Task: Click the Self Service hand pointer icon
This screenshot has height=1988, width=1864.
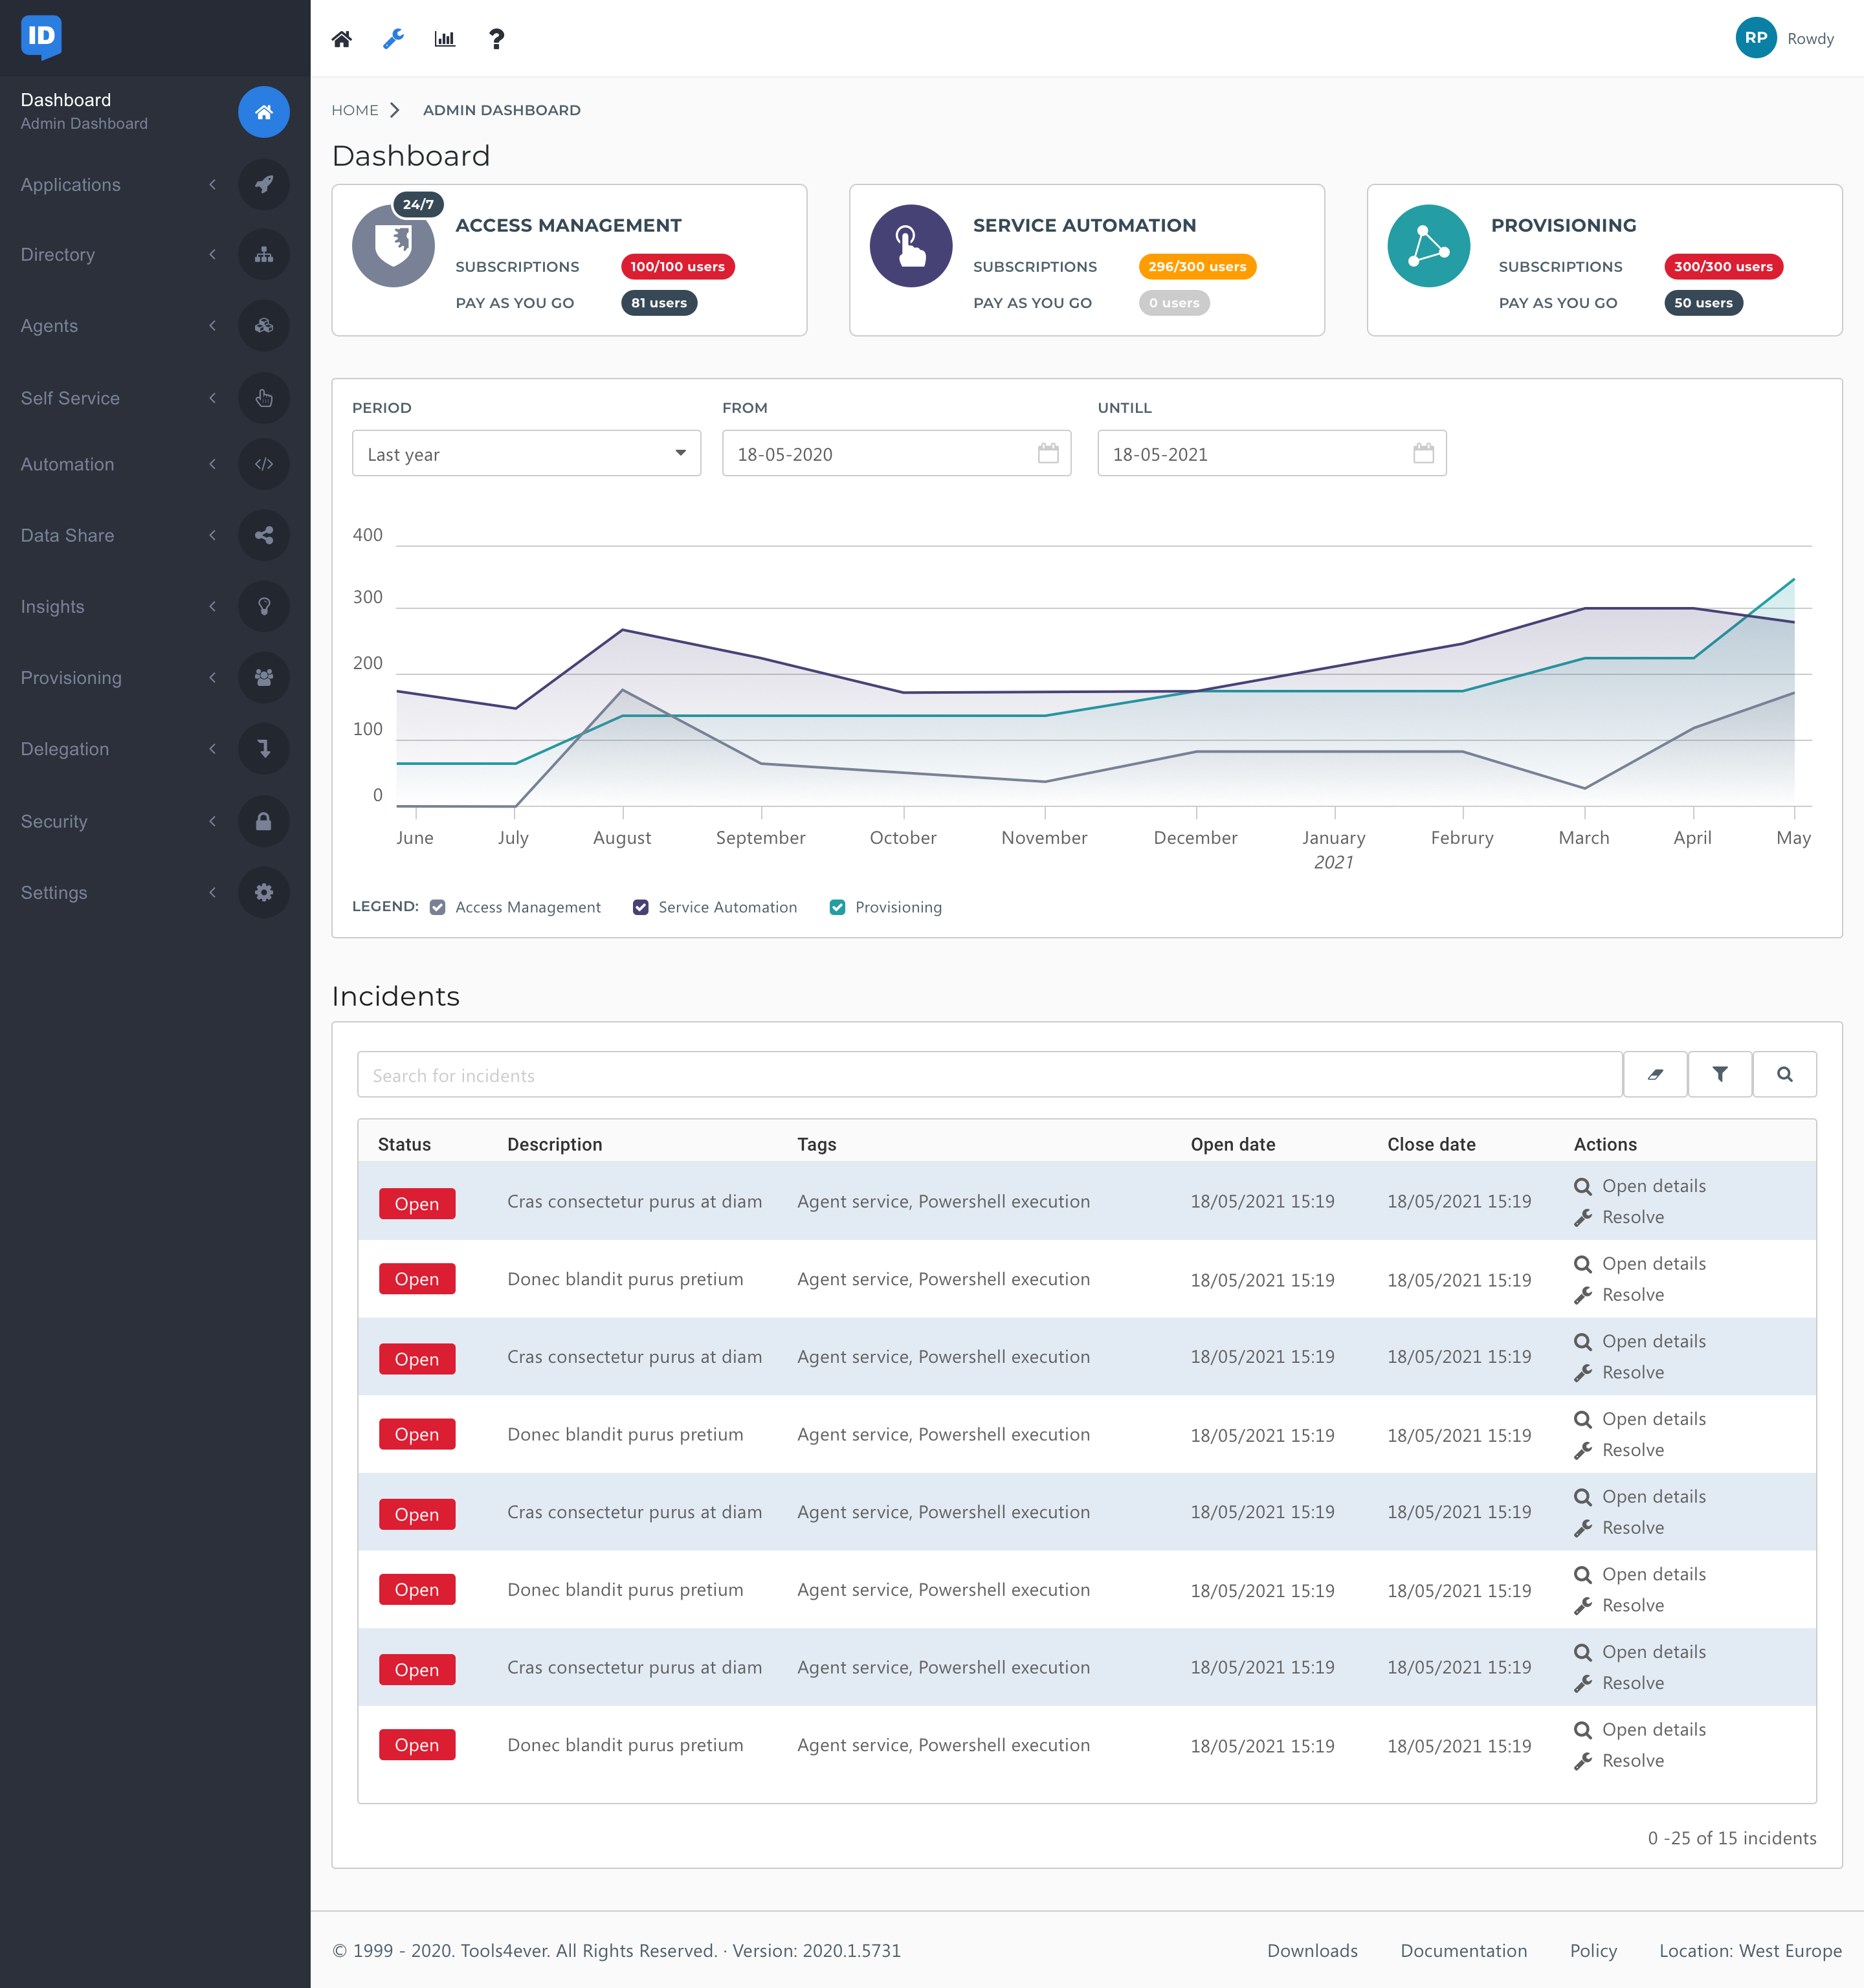Action: pos(264,398)
